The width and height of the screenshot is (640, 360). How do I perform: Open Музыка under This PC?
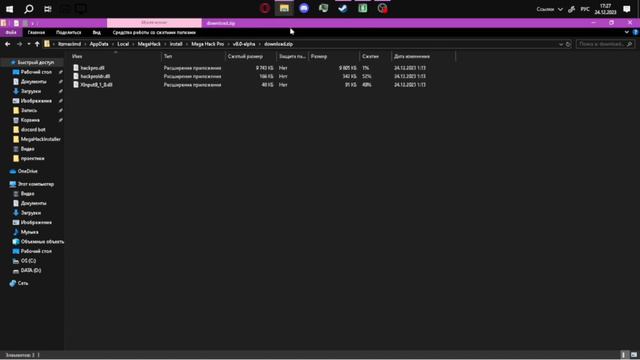tap(29, 232)
